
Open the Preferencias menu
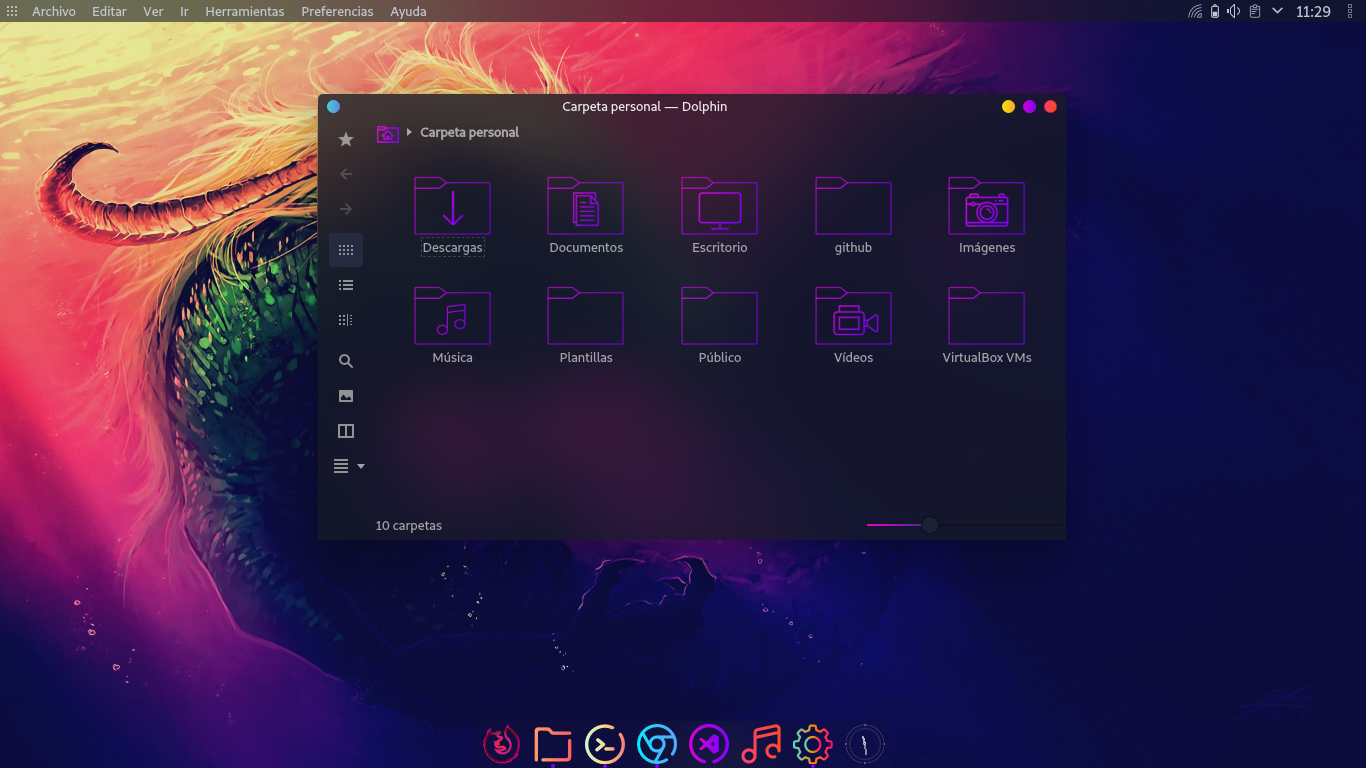[337, 11]
